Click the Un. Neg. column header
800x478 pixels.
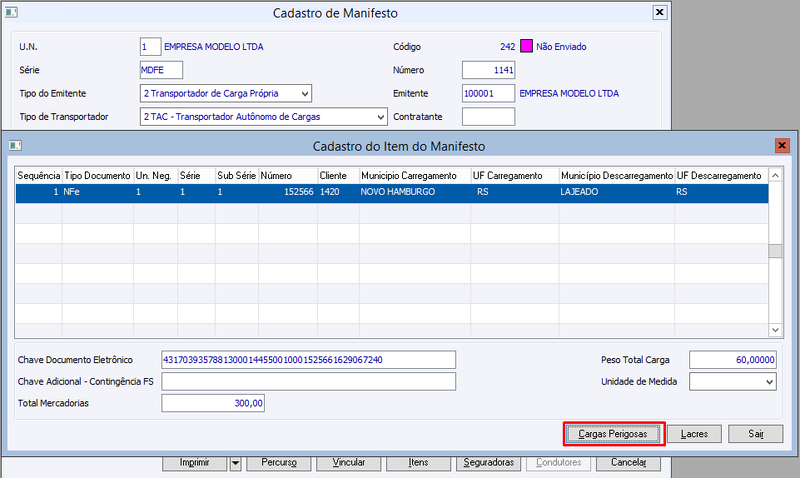point(155,175)
